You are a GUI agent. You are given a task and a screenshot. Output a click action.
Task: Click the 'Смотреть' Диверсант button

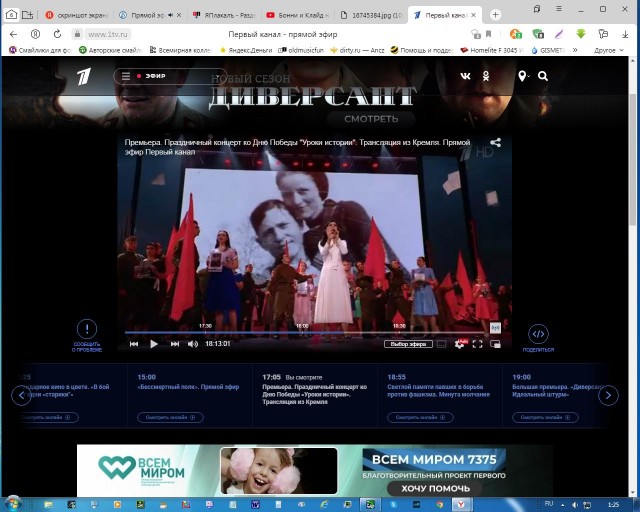tap(371, 119)
